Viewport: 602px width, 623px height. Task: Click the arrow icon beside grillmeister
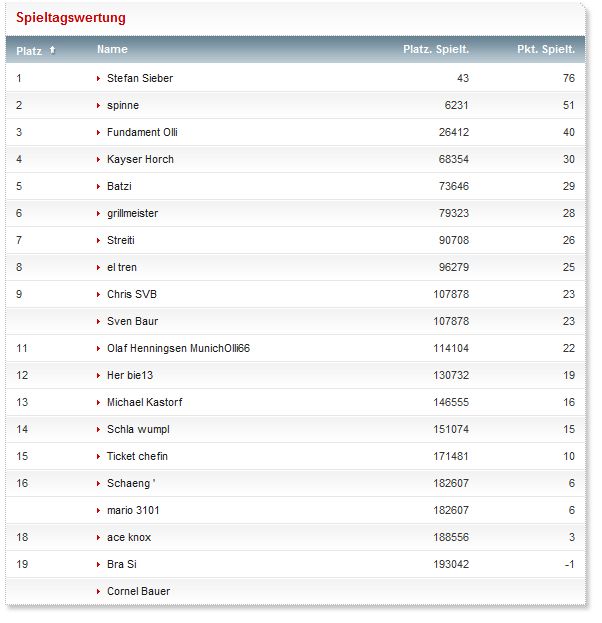tap(98, 213)
